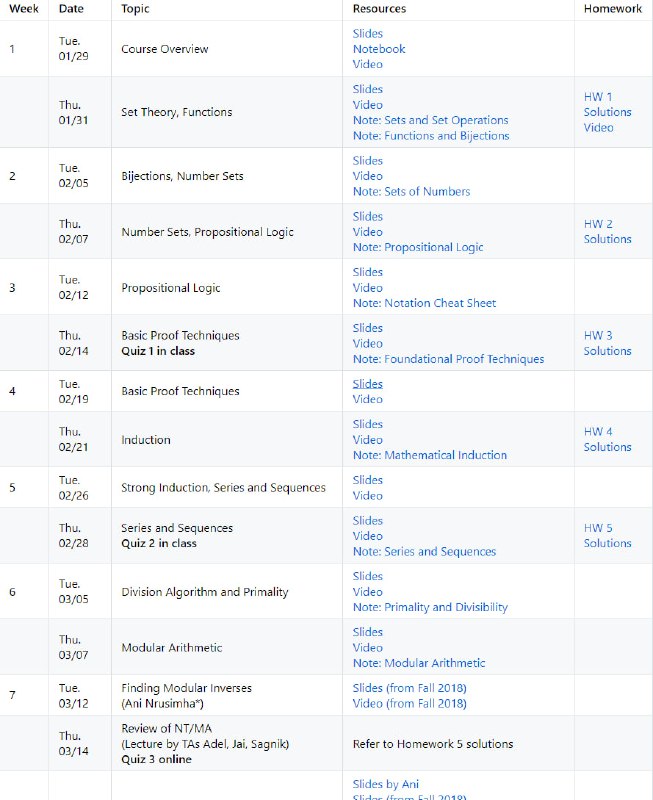653x800 pixels.
Task: Click Note: Series and Sequences
Action: 424,551
